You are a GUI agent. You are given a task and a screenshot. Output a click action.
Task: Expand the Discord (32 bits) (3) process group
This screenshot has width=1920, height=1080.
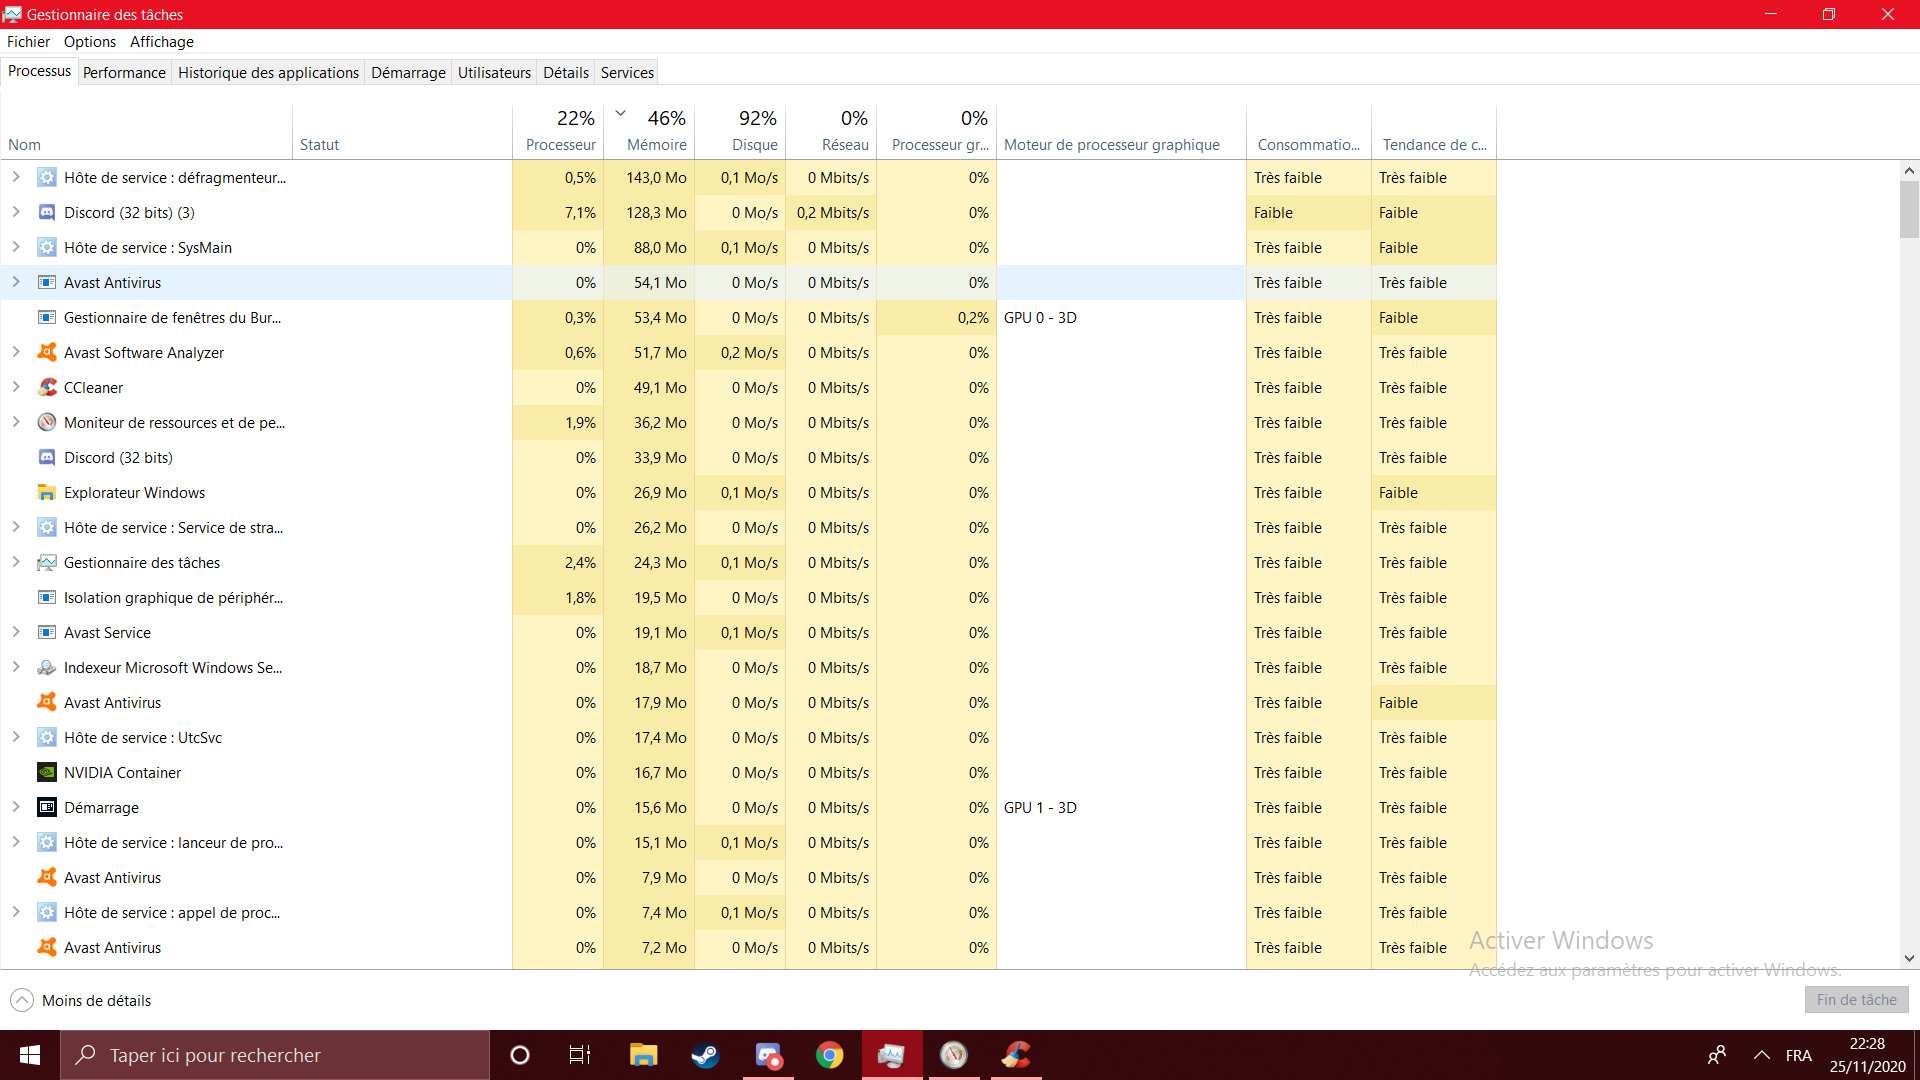pyautogui.click(x=16, y=212)
